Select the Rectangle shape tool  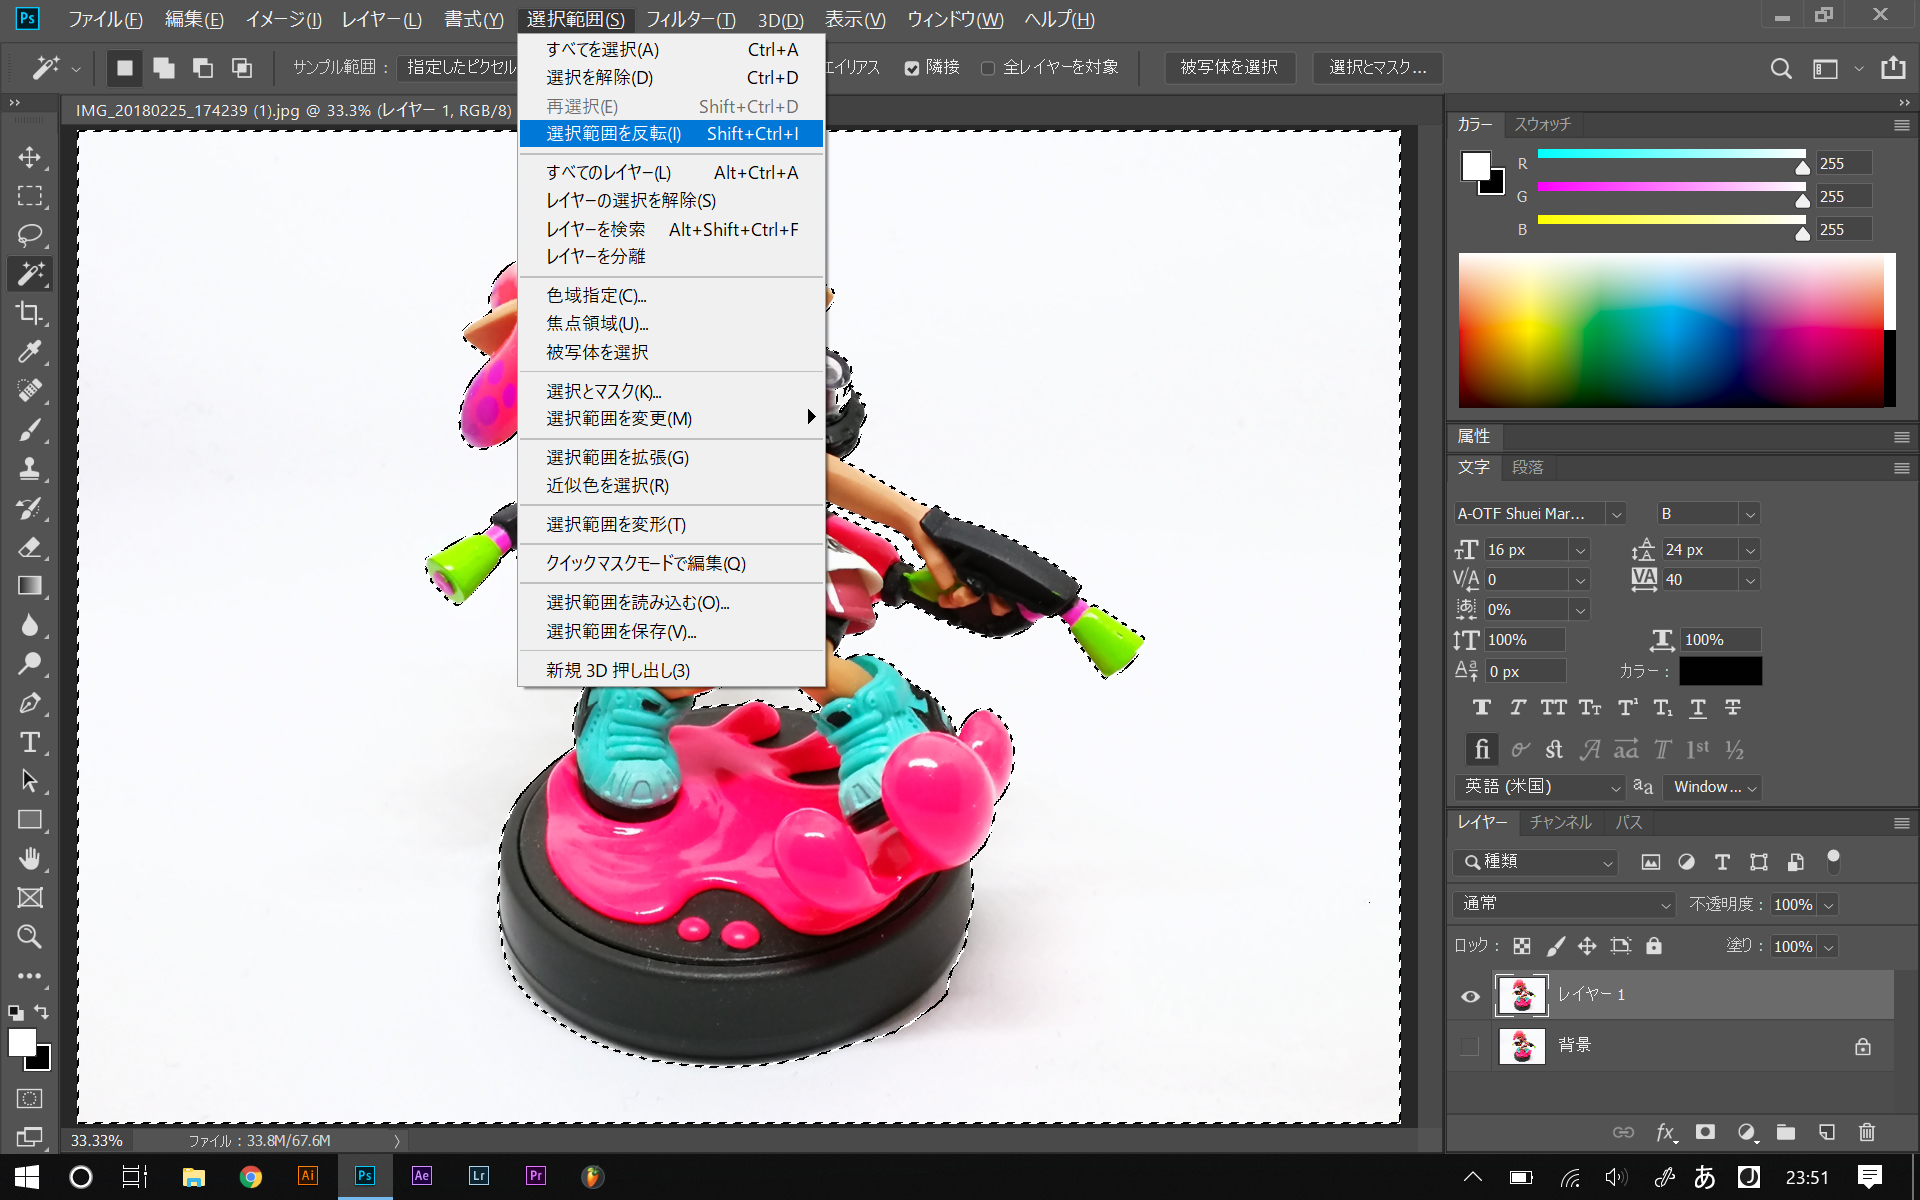click(30, 820)
